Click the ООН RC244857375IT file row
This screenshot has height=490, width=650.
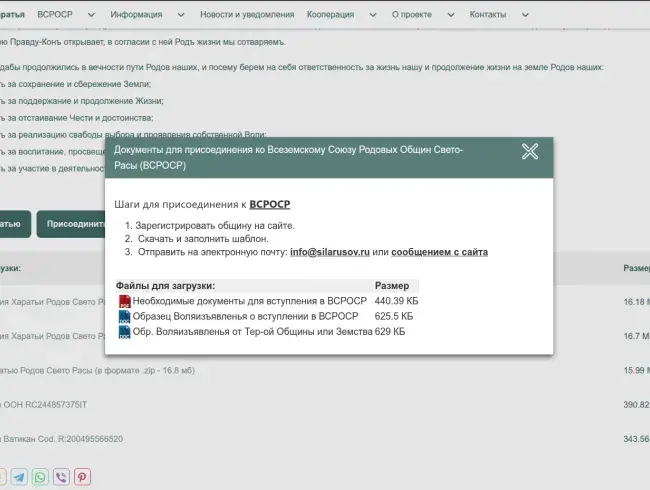coord(44,405)
